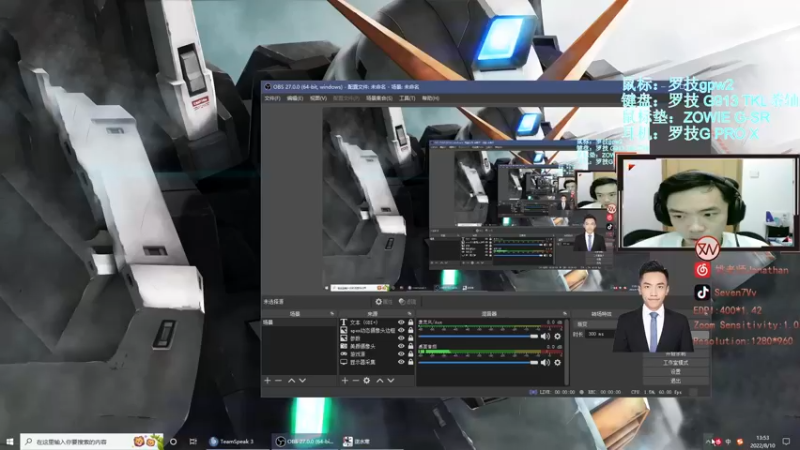This screenshot has width=800, height=450.
Task: Lock the 文本 (GDI+) text source
Action: tap(410, 322)
